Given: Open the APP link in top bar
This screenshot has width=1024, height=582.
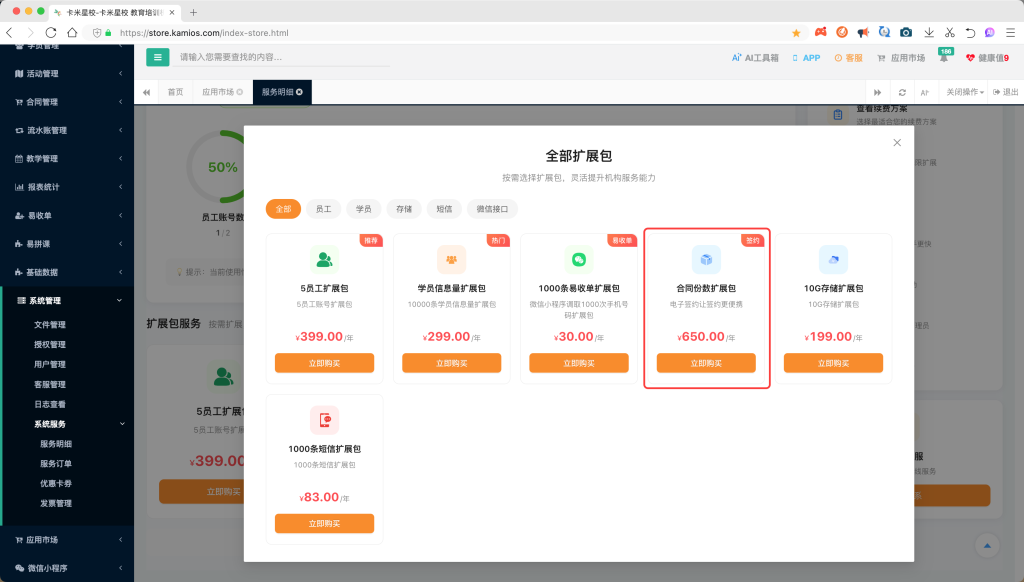Looking at the screenshot, I should 807,58.
